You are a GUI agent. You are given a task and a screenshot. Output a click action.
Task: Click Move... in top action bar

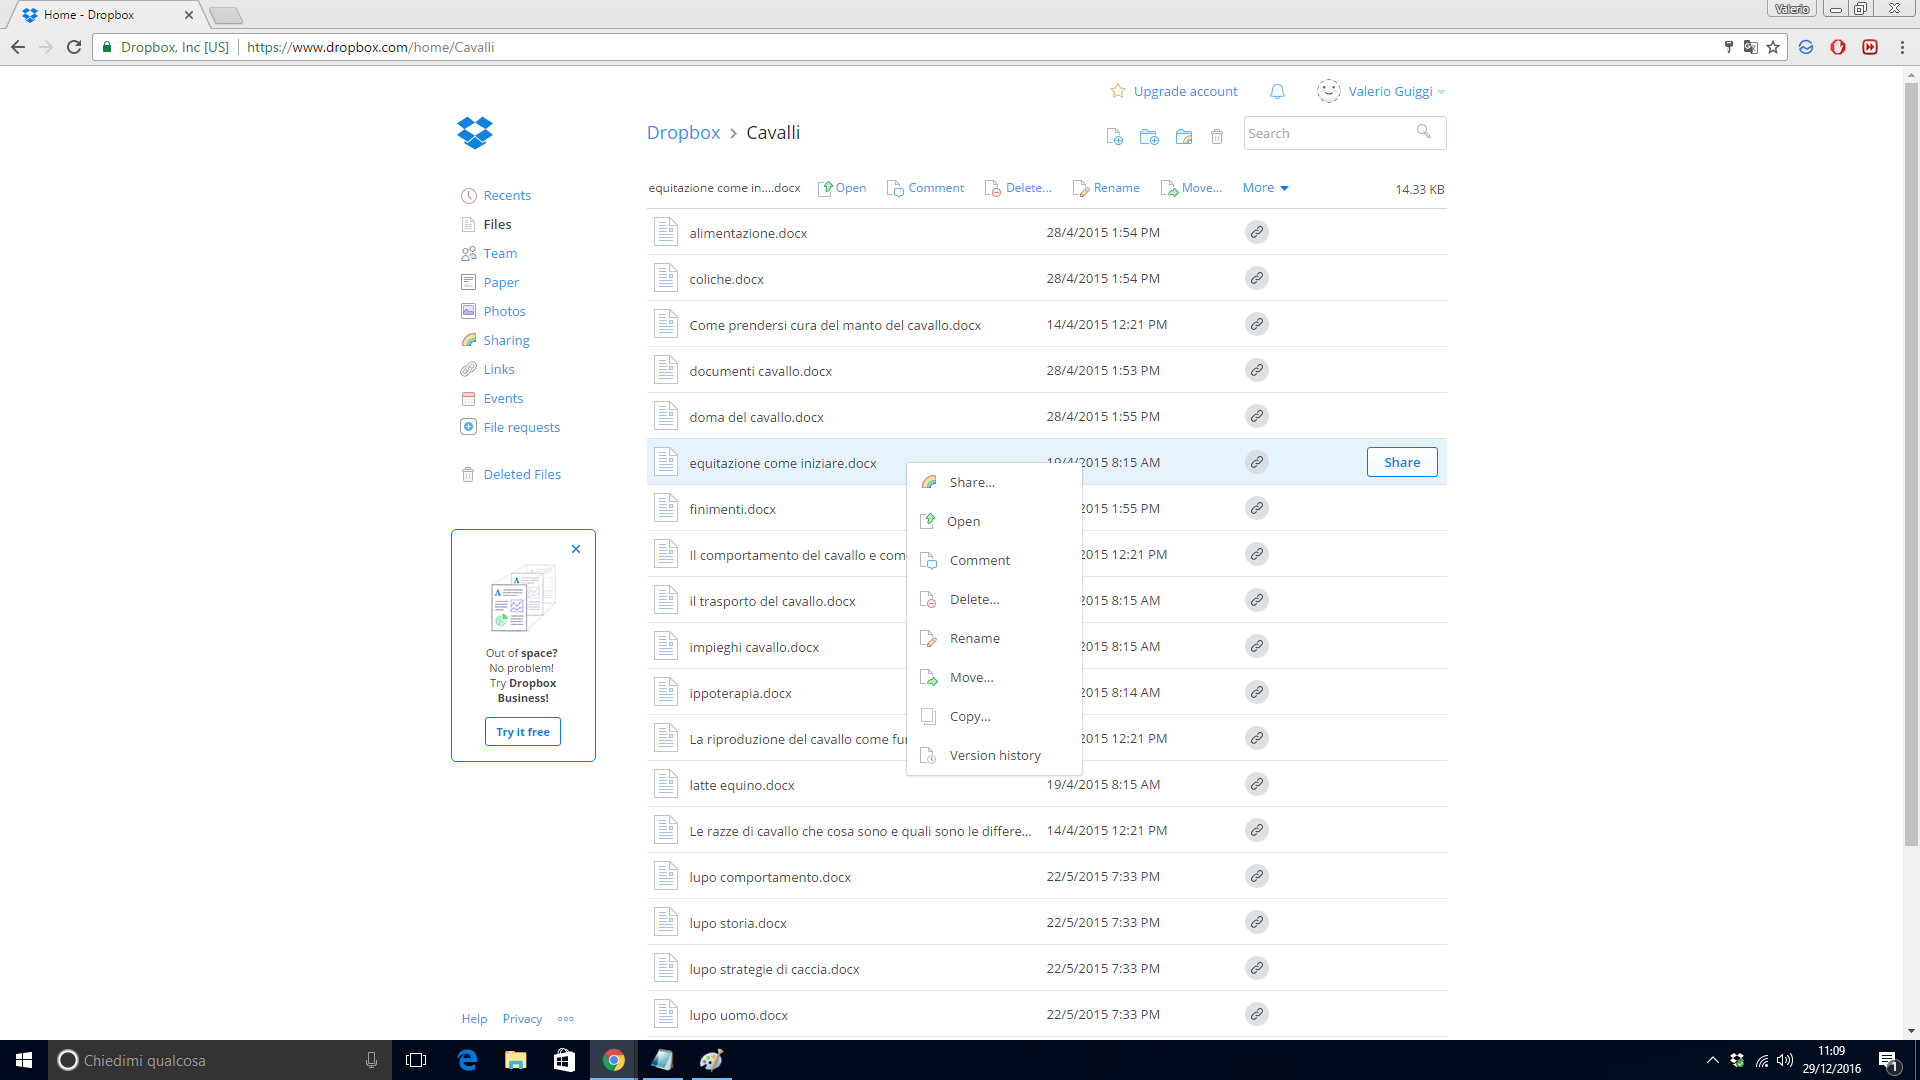(1191, 188)
